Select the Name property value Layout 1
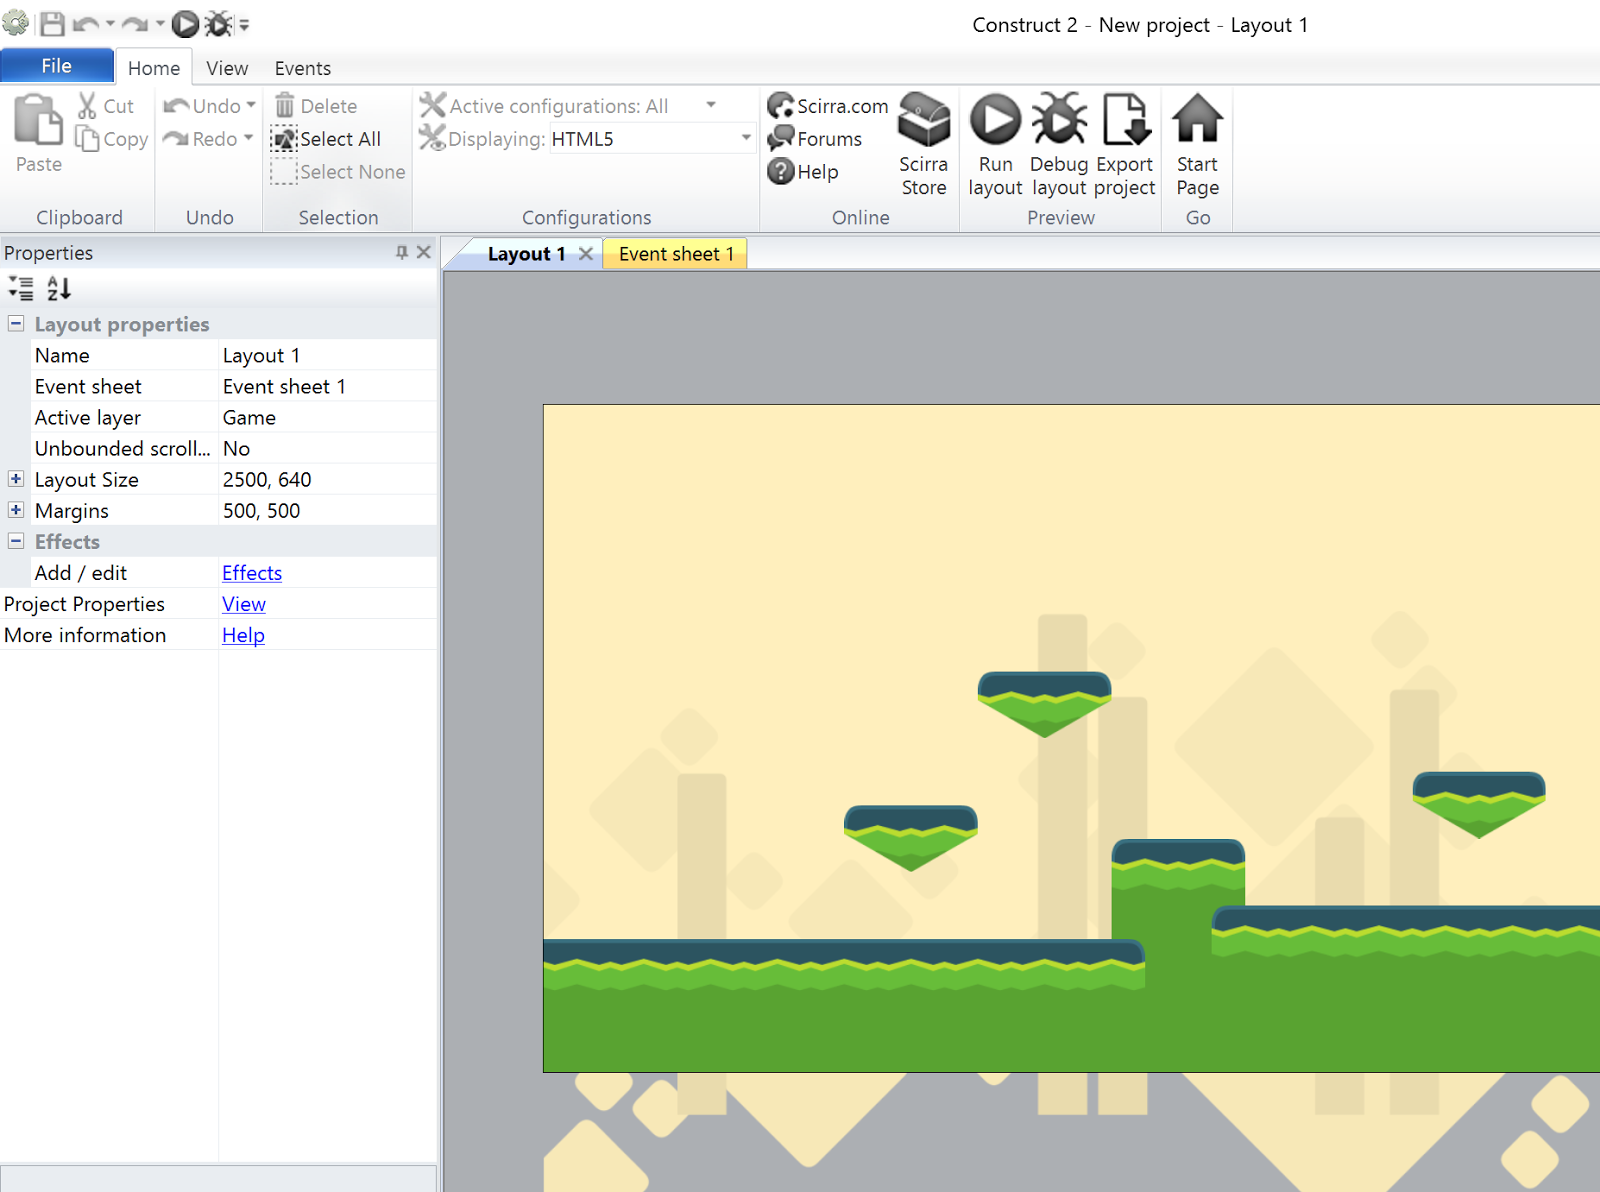 pyautogui.click(x=328, y=355)
